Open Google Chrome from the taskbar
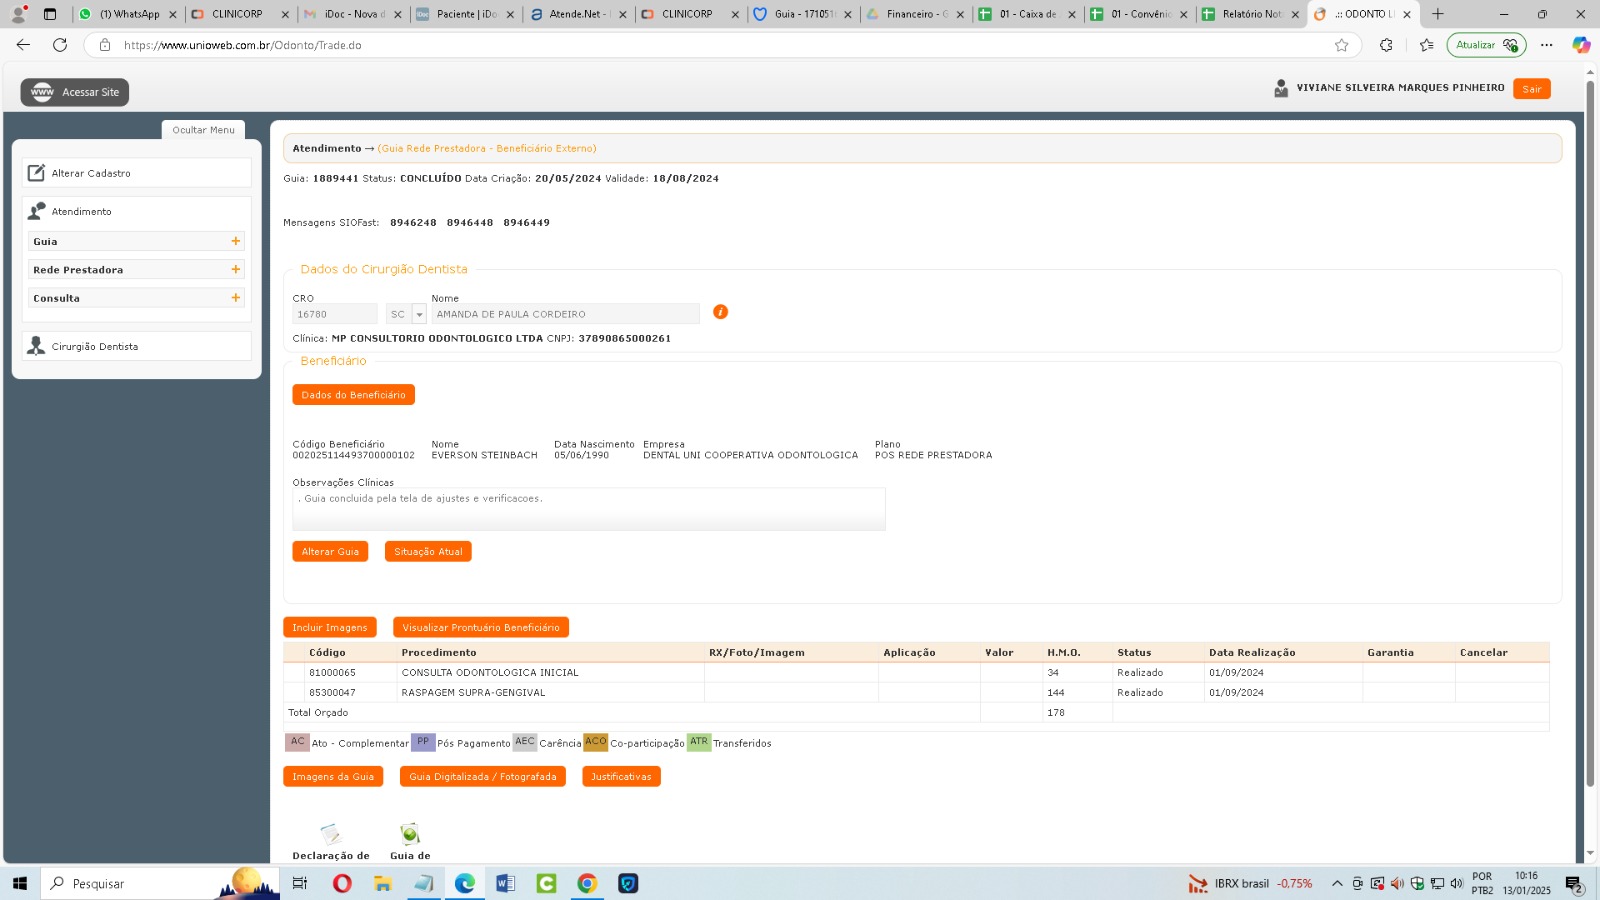Screen dimensions: 1600x900 [x=587, y=883]
